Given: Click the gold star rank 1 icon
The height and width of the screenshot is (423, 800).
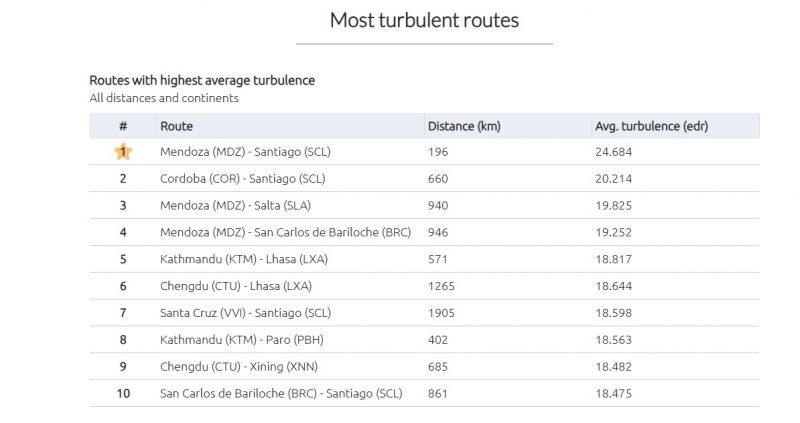Looking at the screenshot, I should (123, 152).
